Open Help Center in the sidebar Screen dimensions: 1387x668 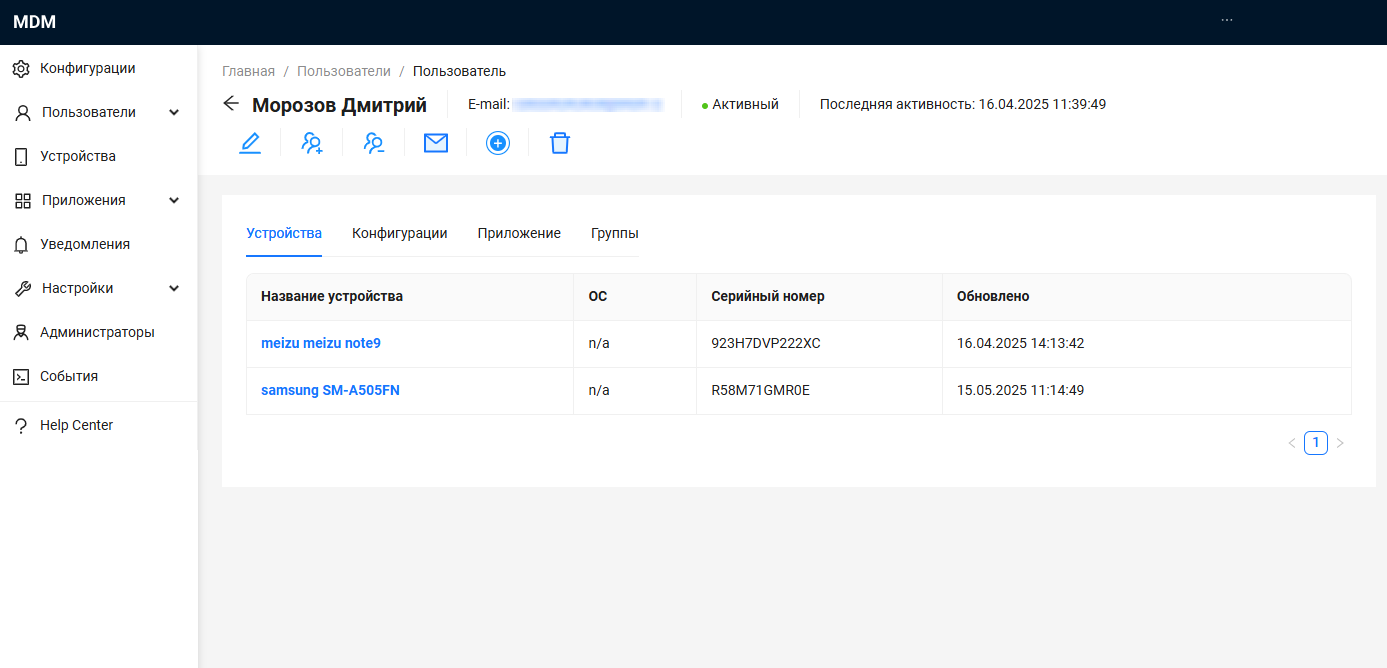point(76,425)
